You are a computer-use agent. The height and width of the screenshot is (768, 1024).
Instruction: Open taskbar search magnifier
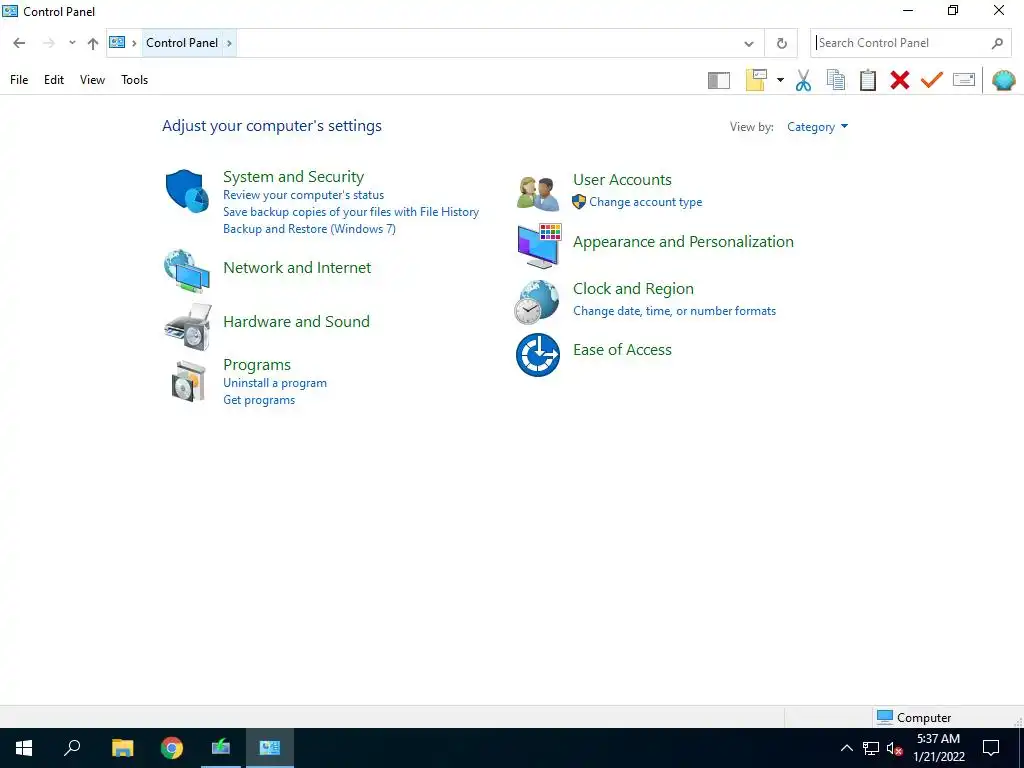click(x=72, y=748)
